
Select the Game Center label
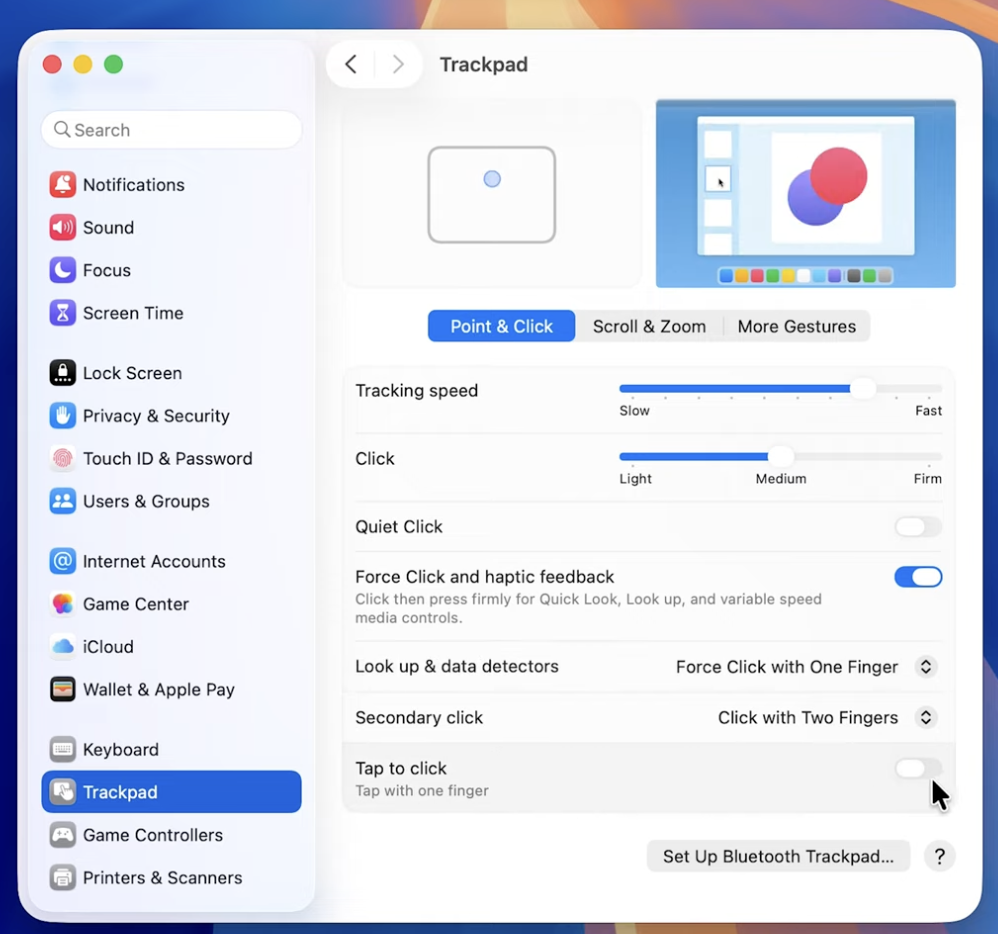136,604
